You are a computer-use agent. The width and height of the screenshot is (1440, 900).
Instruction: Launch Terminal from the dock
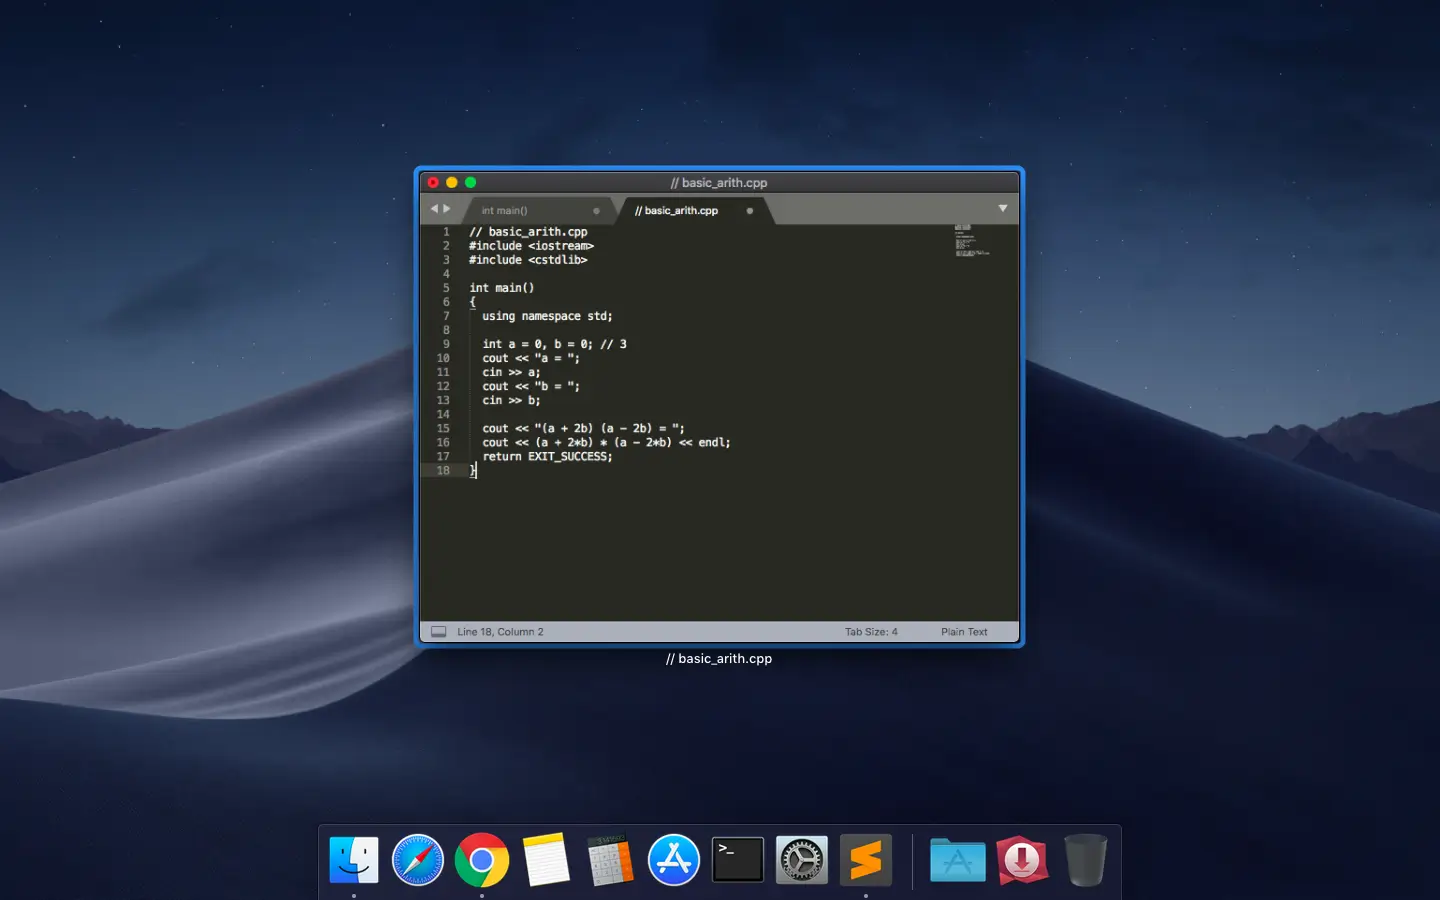point(737,860)
